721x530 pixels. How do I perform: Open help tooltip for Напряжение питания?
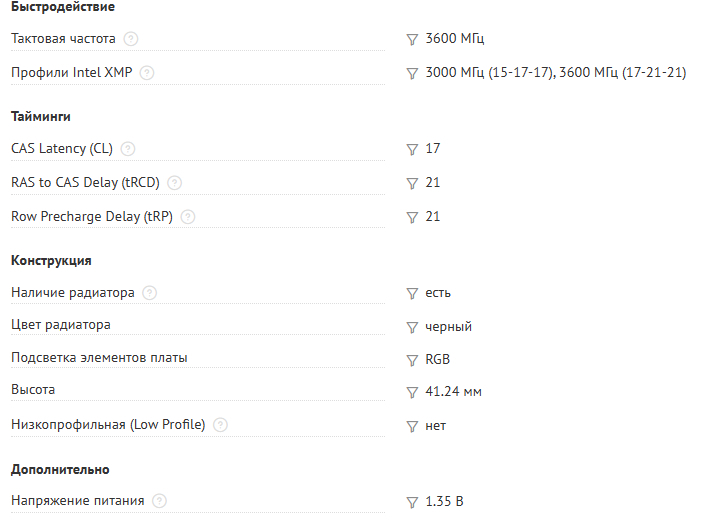(x=160, y=501)
